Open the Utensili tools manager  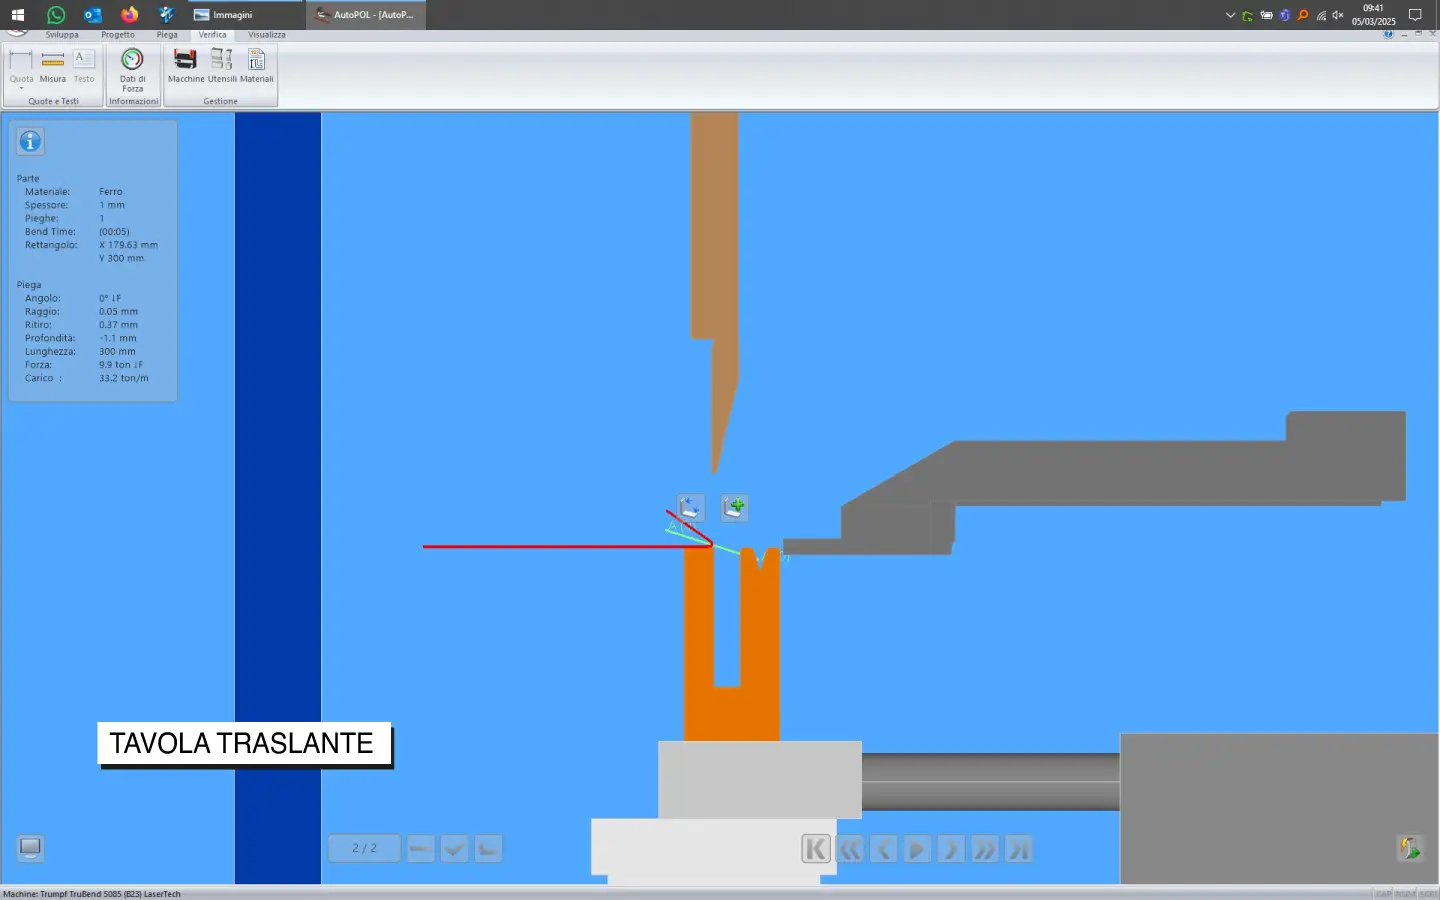point(221,65)
